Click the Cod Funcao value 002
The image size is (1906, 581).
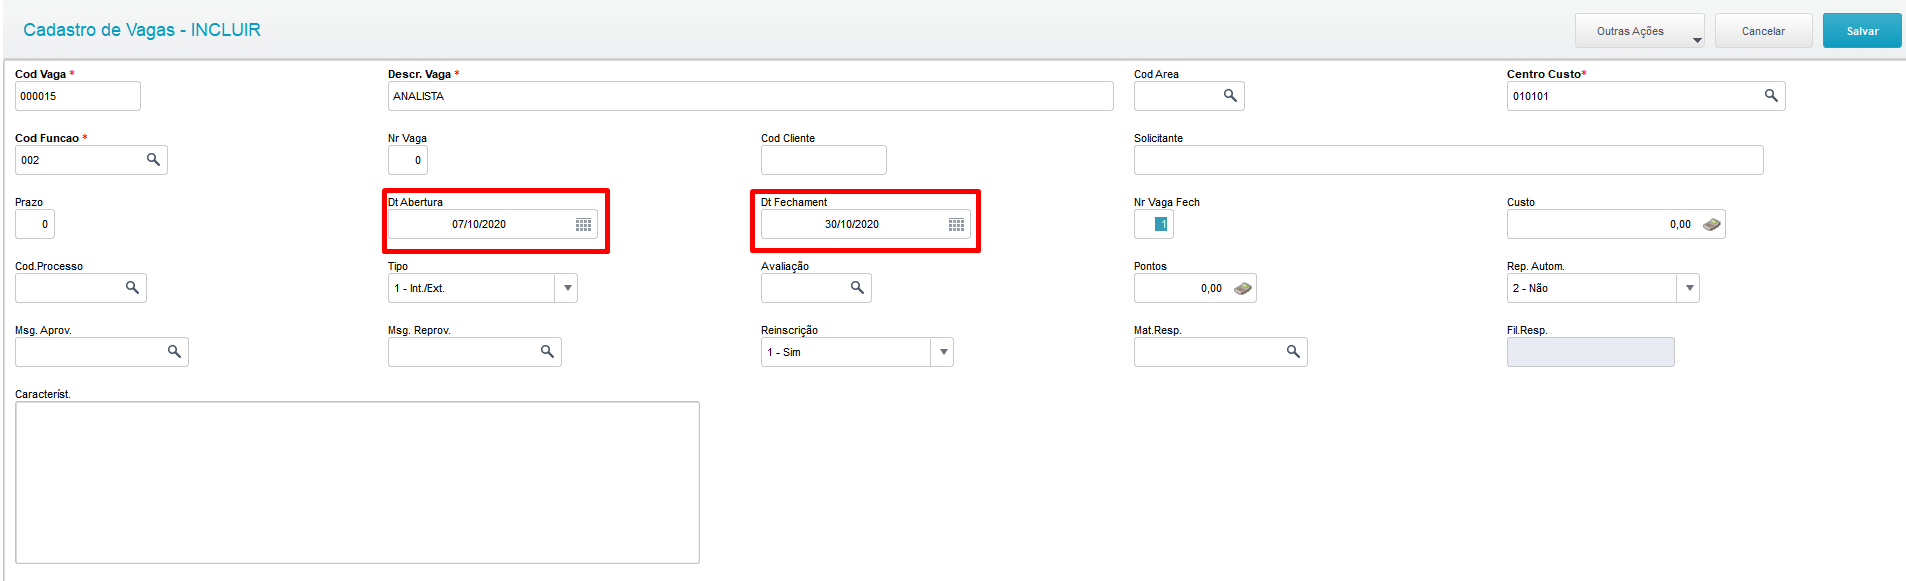[30, 160]
